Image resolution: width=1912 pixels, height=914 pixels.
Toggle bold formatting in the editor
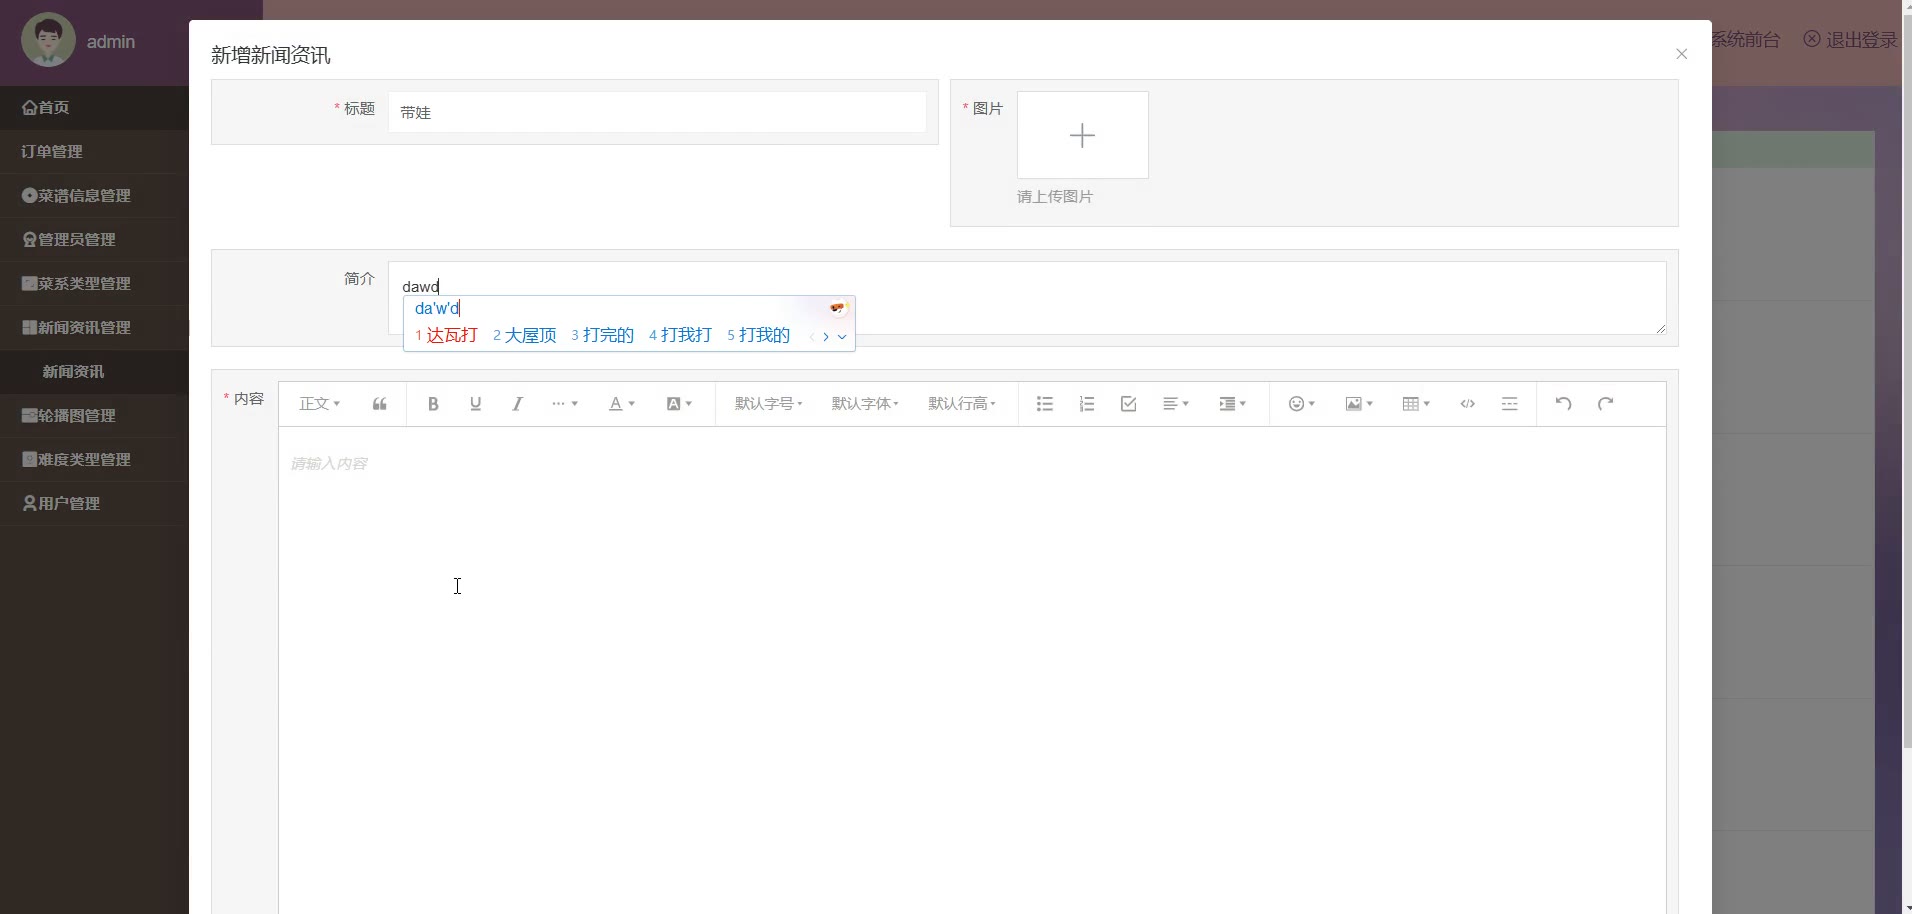pos(433,404)
